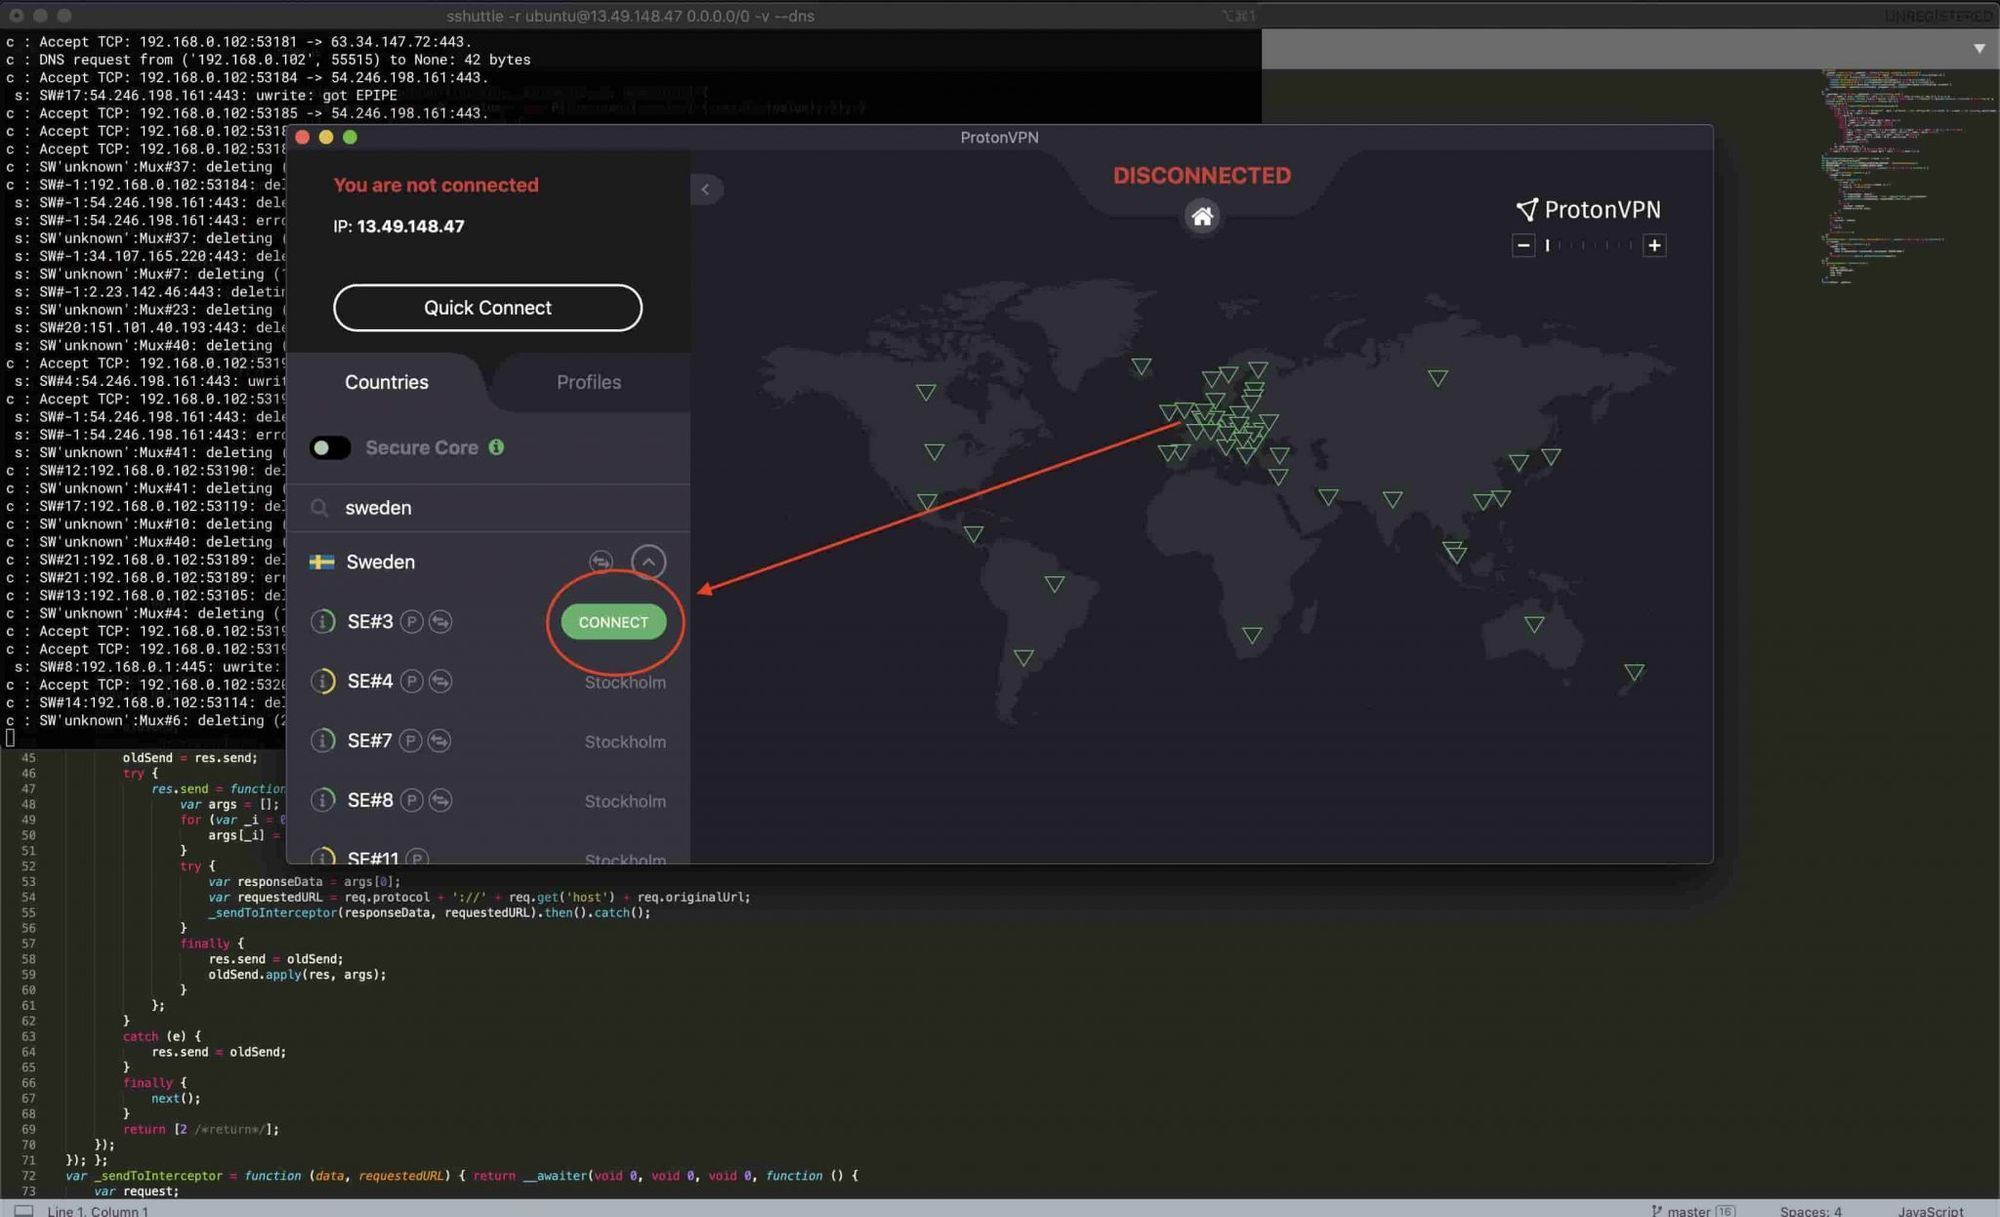The height and width of the screenshot is (1217, 2000).
Task: Click the IP address 13.49.148.47
Action: click(x=410, y=226)
